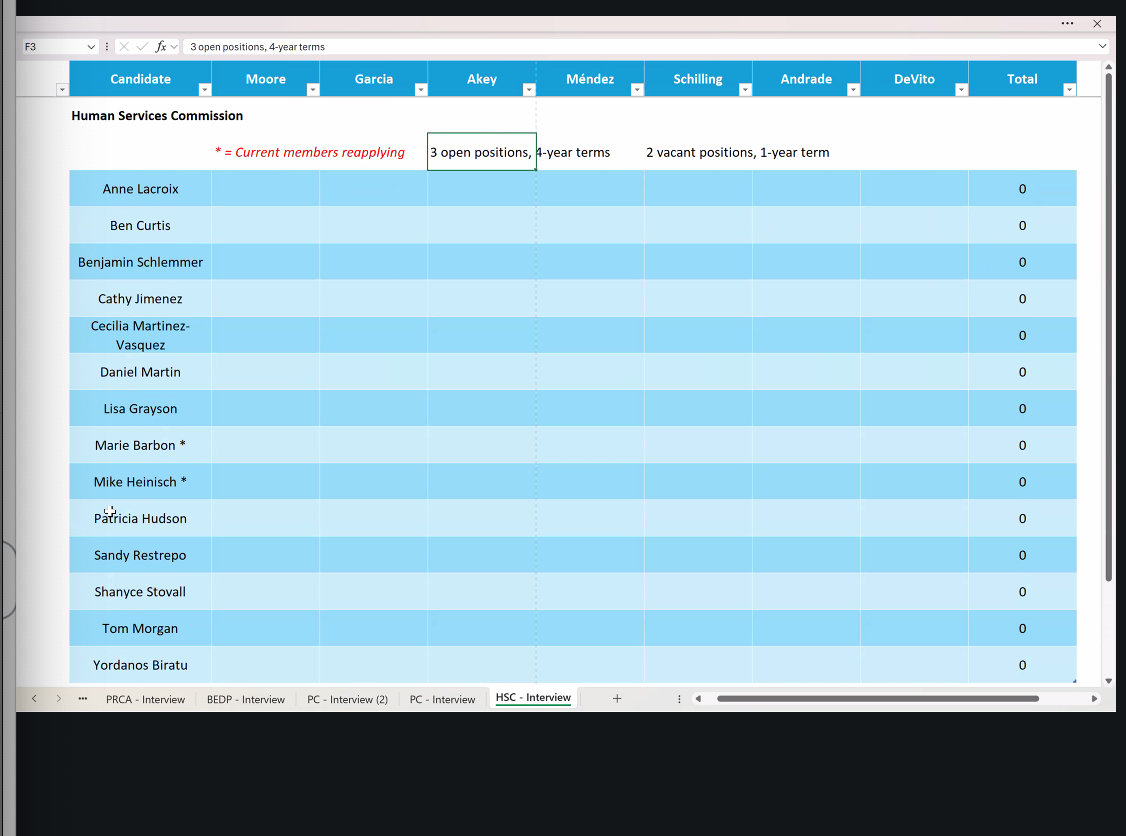Select the Anne Lacroix candidate cell
Screen dimensions: 1126x836
(140, 189)
